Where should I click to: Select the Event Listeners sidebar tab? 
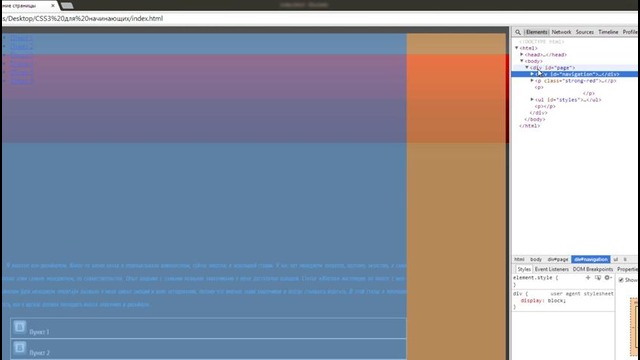coord(551,269)
